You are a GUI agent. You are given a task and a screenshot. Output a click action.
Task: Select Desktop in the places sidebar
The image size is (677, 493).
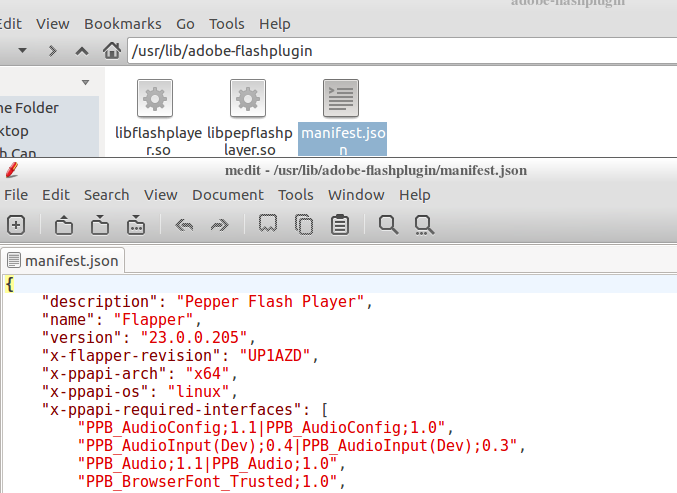click(14, 131)
